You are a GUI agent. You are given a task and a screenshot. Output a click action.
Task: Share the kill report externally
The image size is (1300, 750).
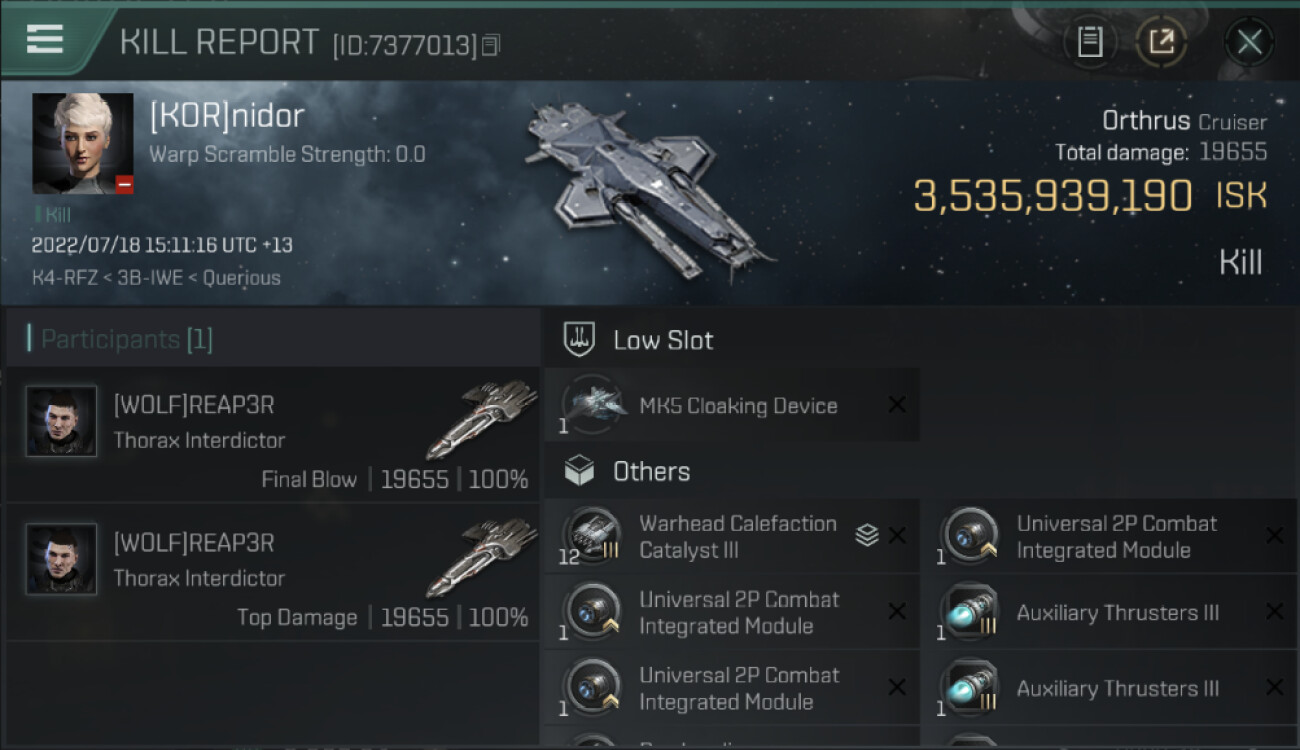pyautogui.click(x=1160, y=42)
